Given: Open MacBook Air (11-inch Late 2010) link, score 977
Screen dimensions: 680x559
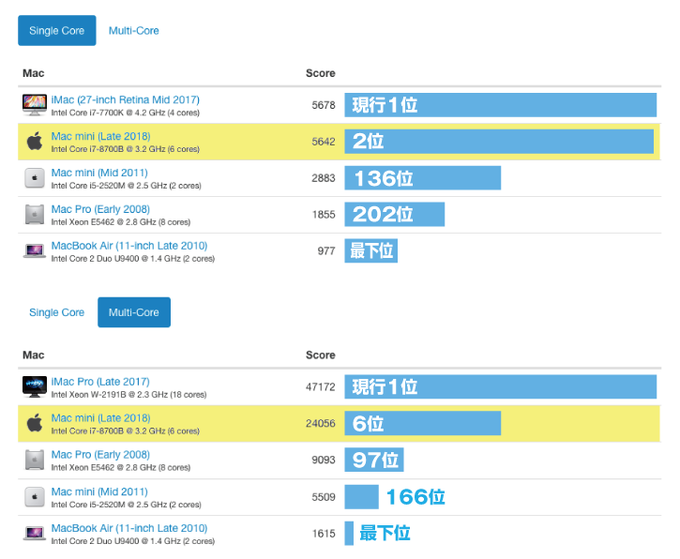Looking at the screenshot, I should point(129,245).
